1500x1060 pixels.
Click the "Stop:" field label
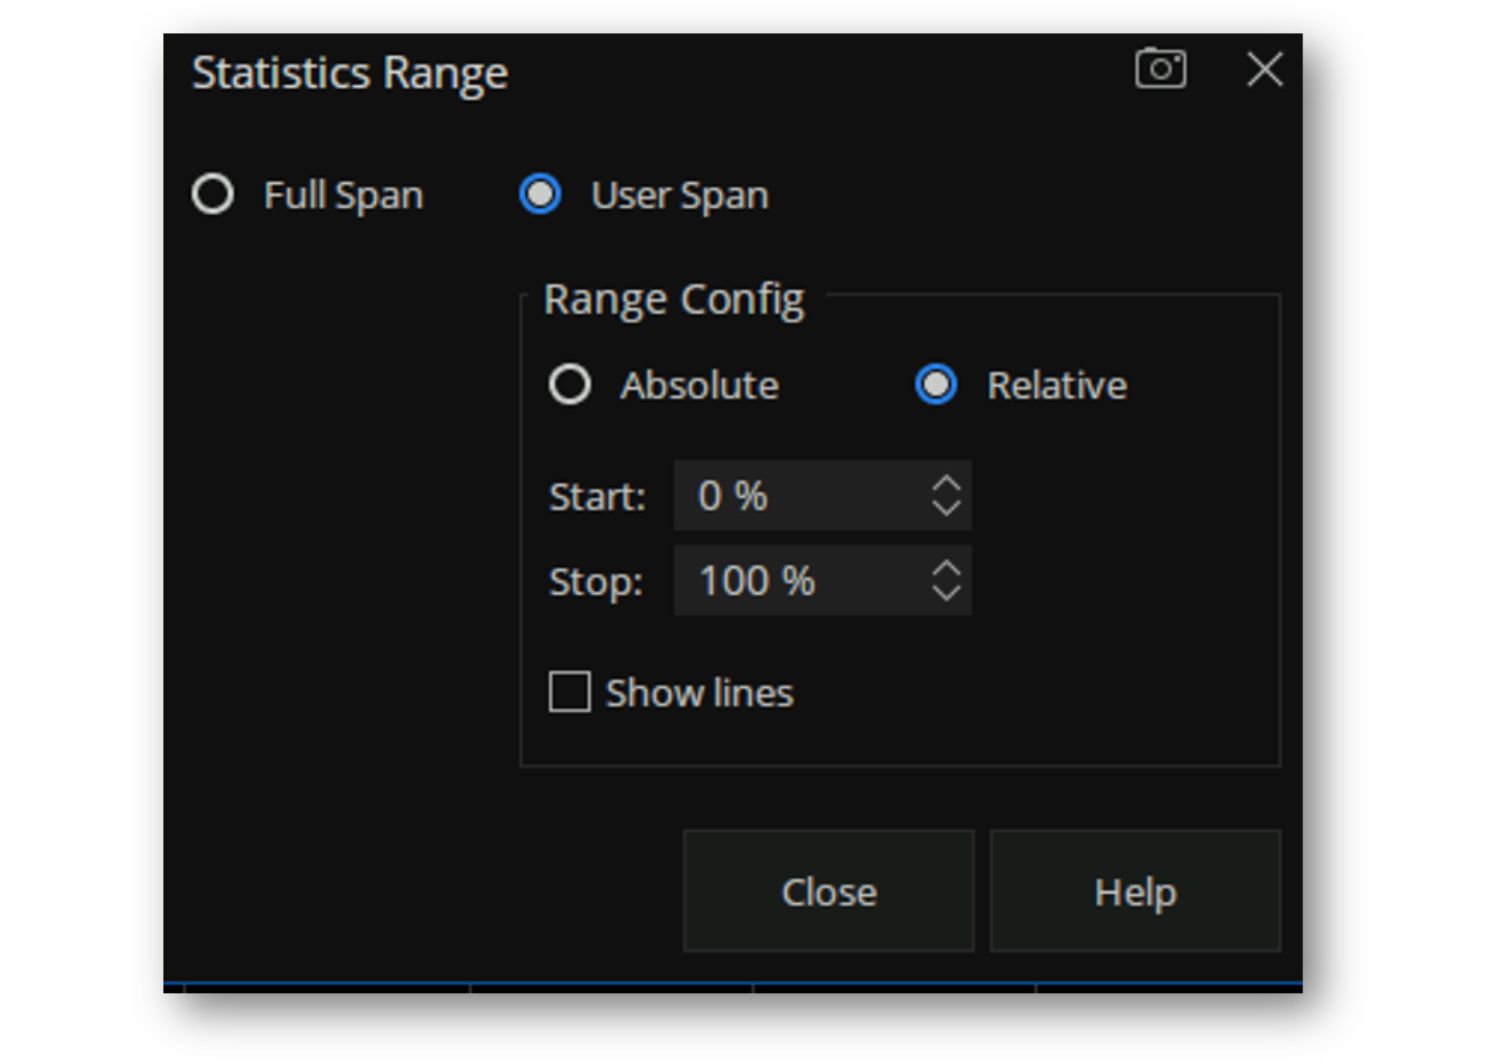(595, 582)
